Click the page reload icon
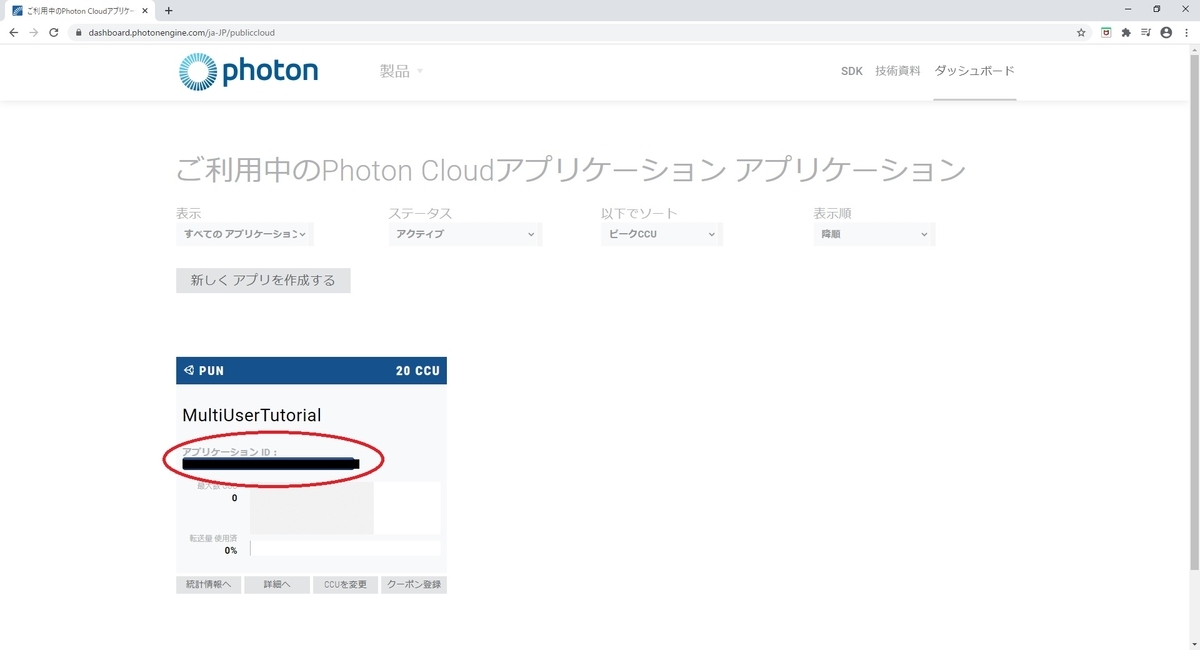This screenshot has width=1200, height=650. 53,32
